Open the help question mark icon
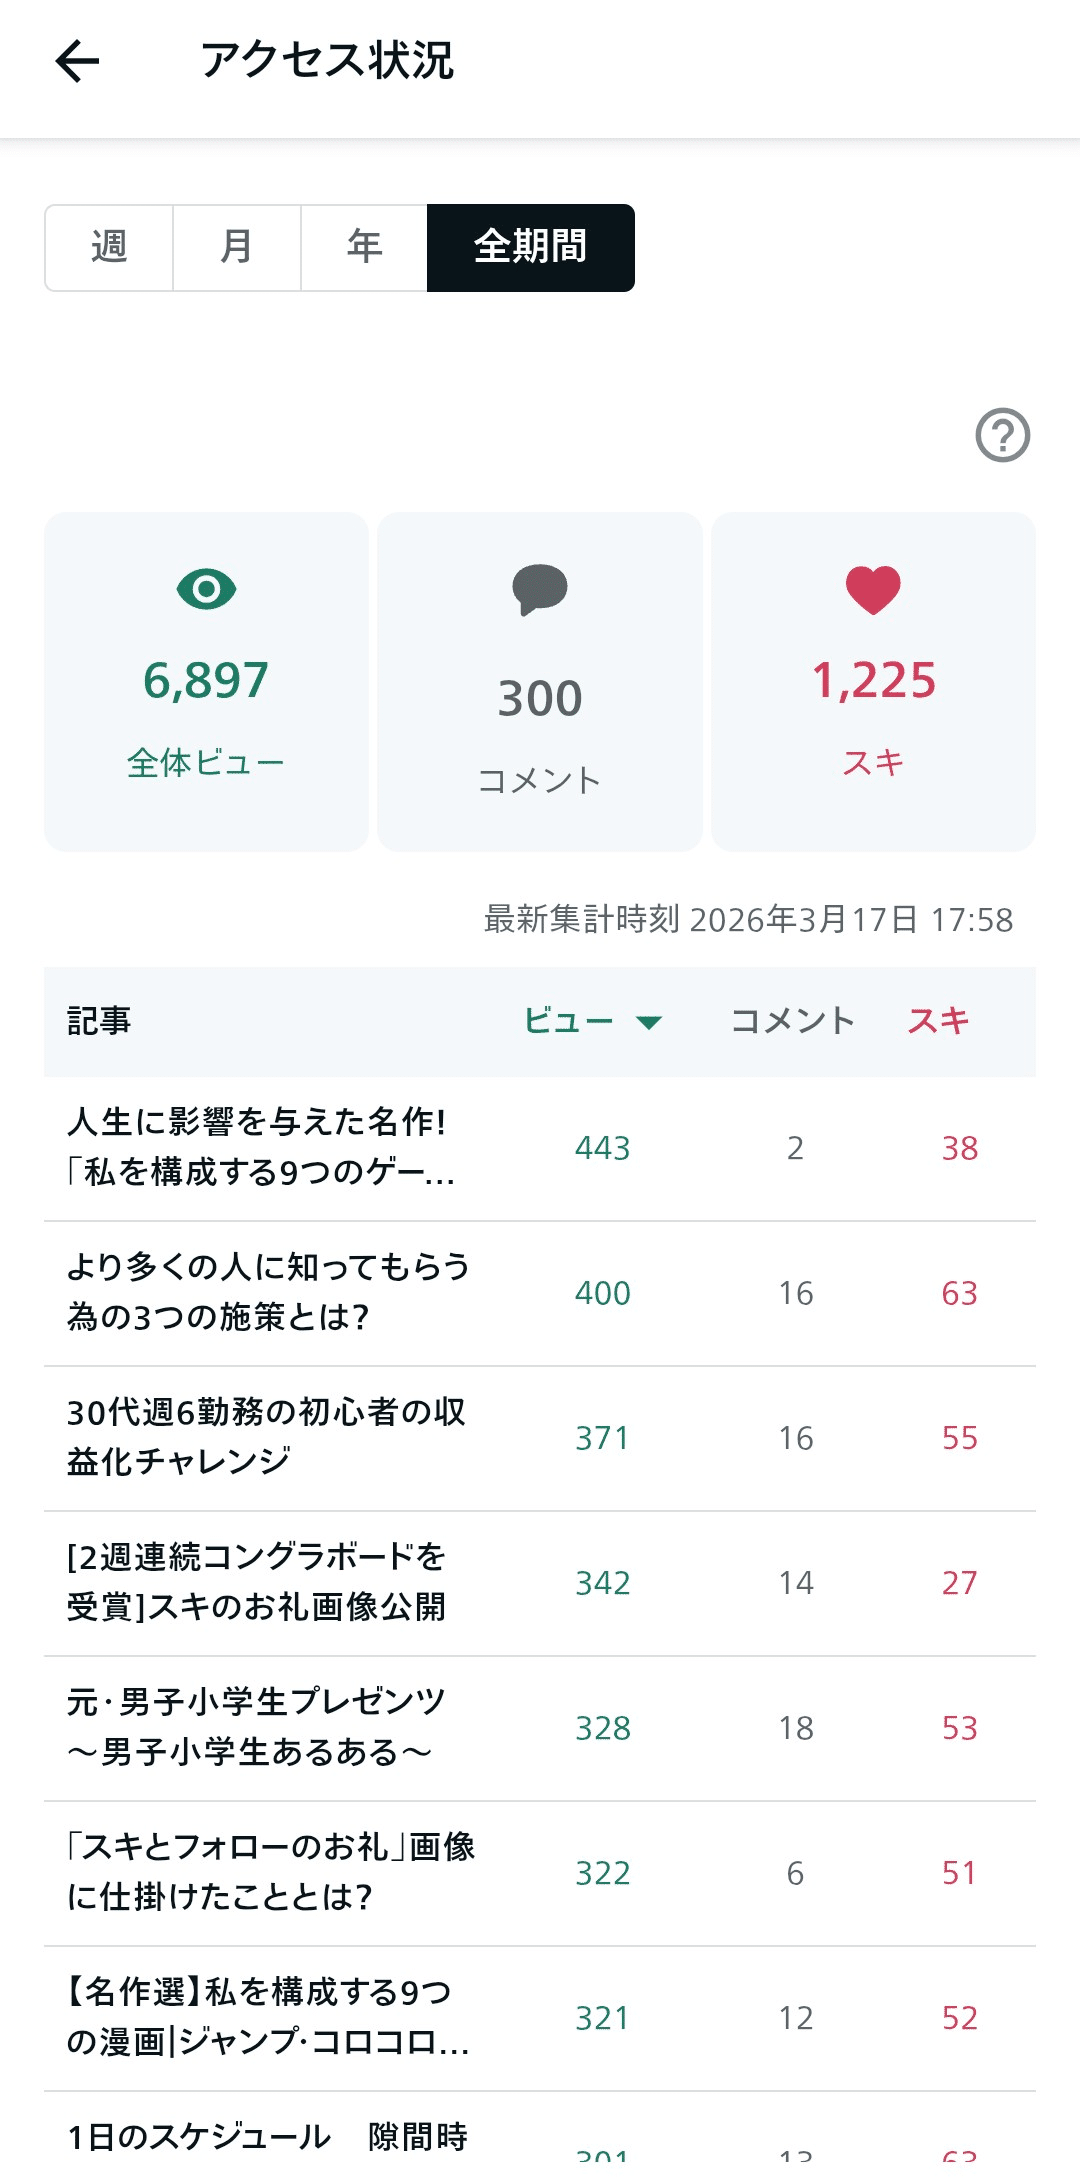Screen dimensions: 1080x2183 pyautogui.click(x=1002, y=435)
